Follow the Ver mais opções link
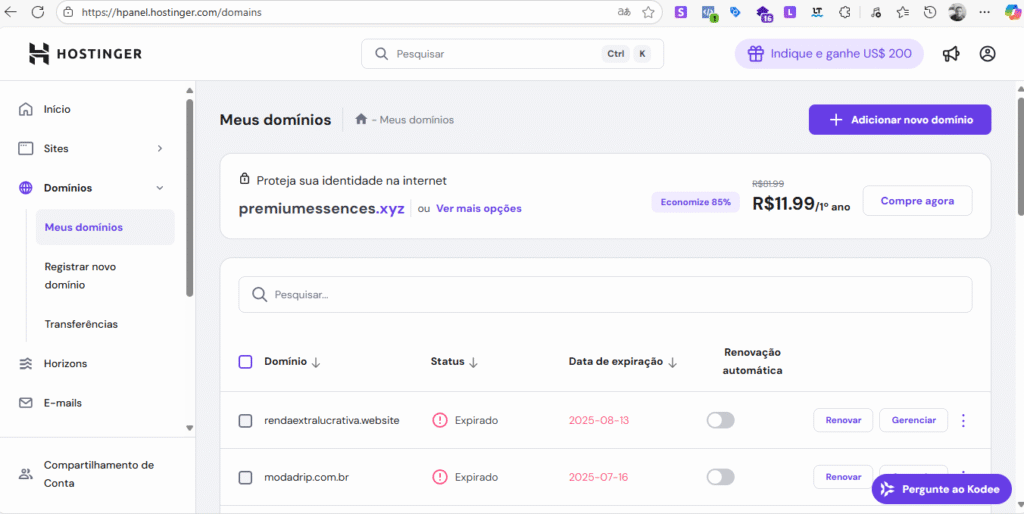This screenshot has height=514, width=1024. click(x=479, y=209)
